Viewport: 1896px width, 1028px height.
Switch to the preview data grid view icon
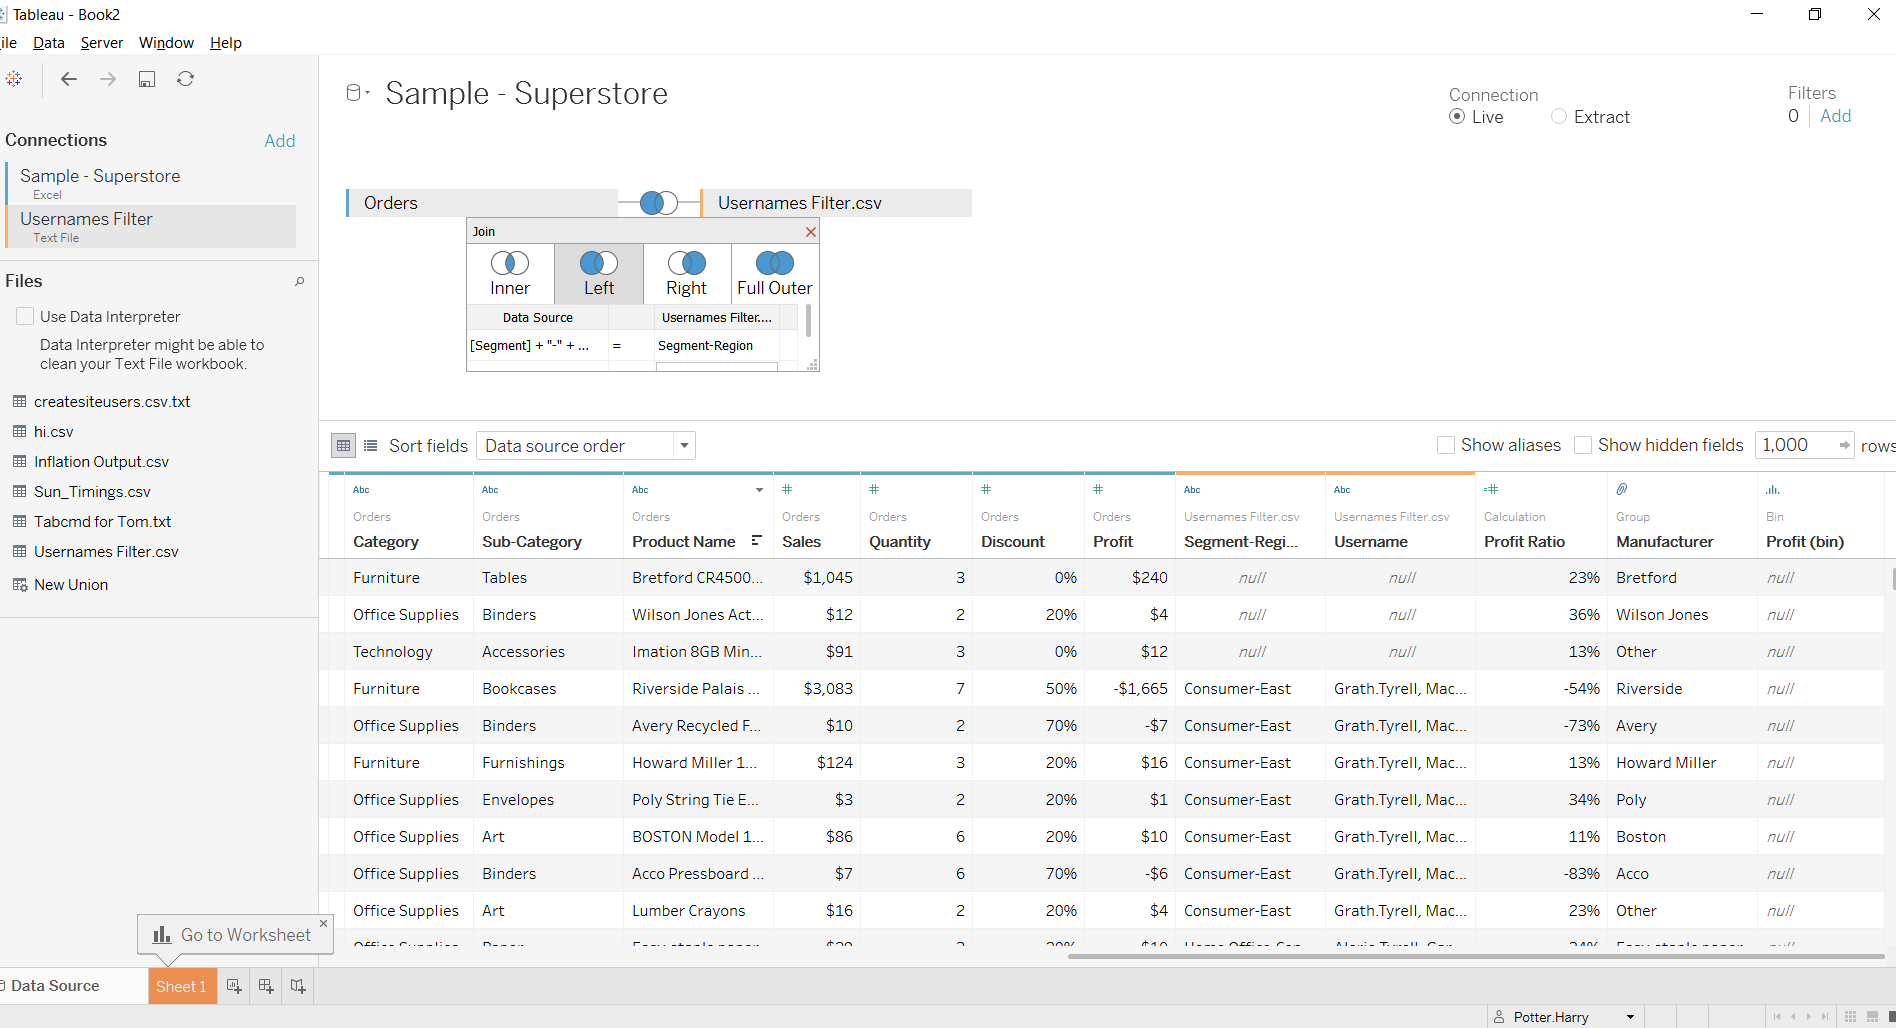point(343,446)
